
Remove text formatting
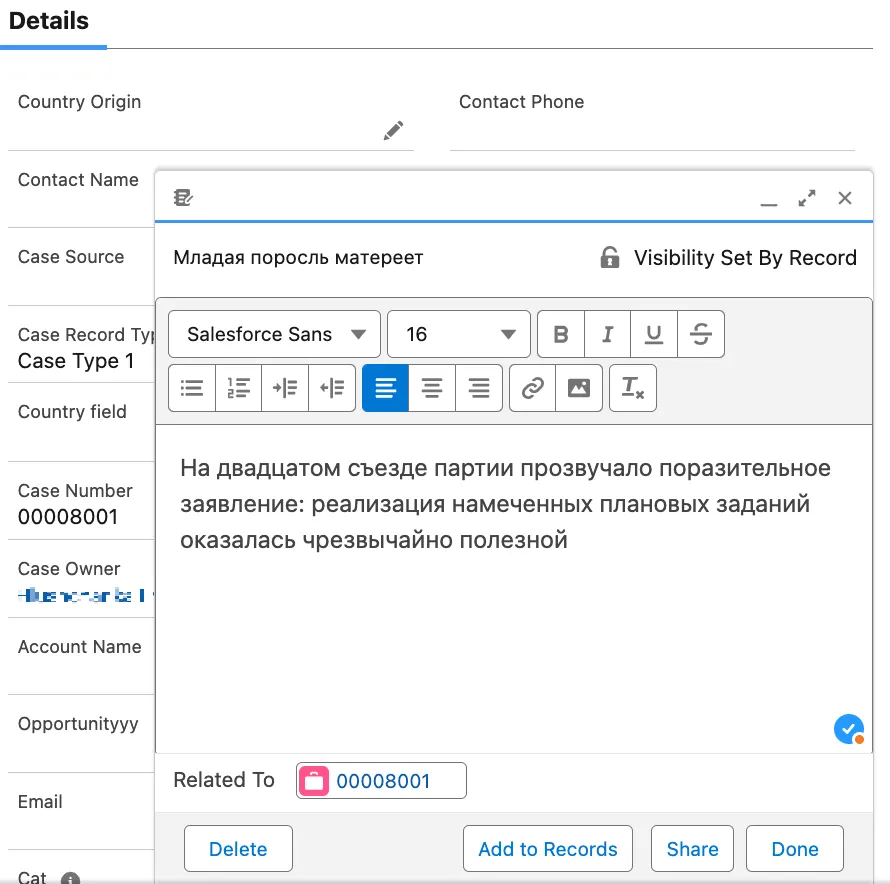(632, 388)
